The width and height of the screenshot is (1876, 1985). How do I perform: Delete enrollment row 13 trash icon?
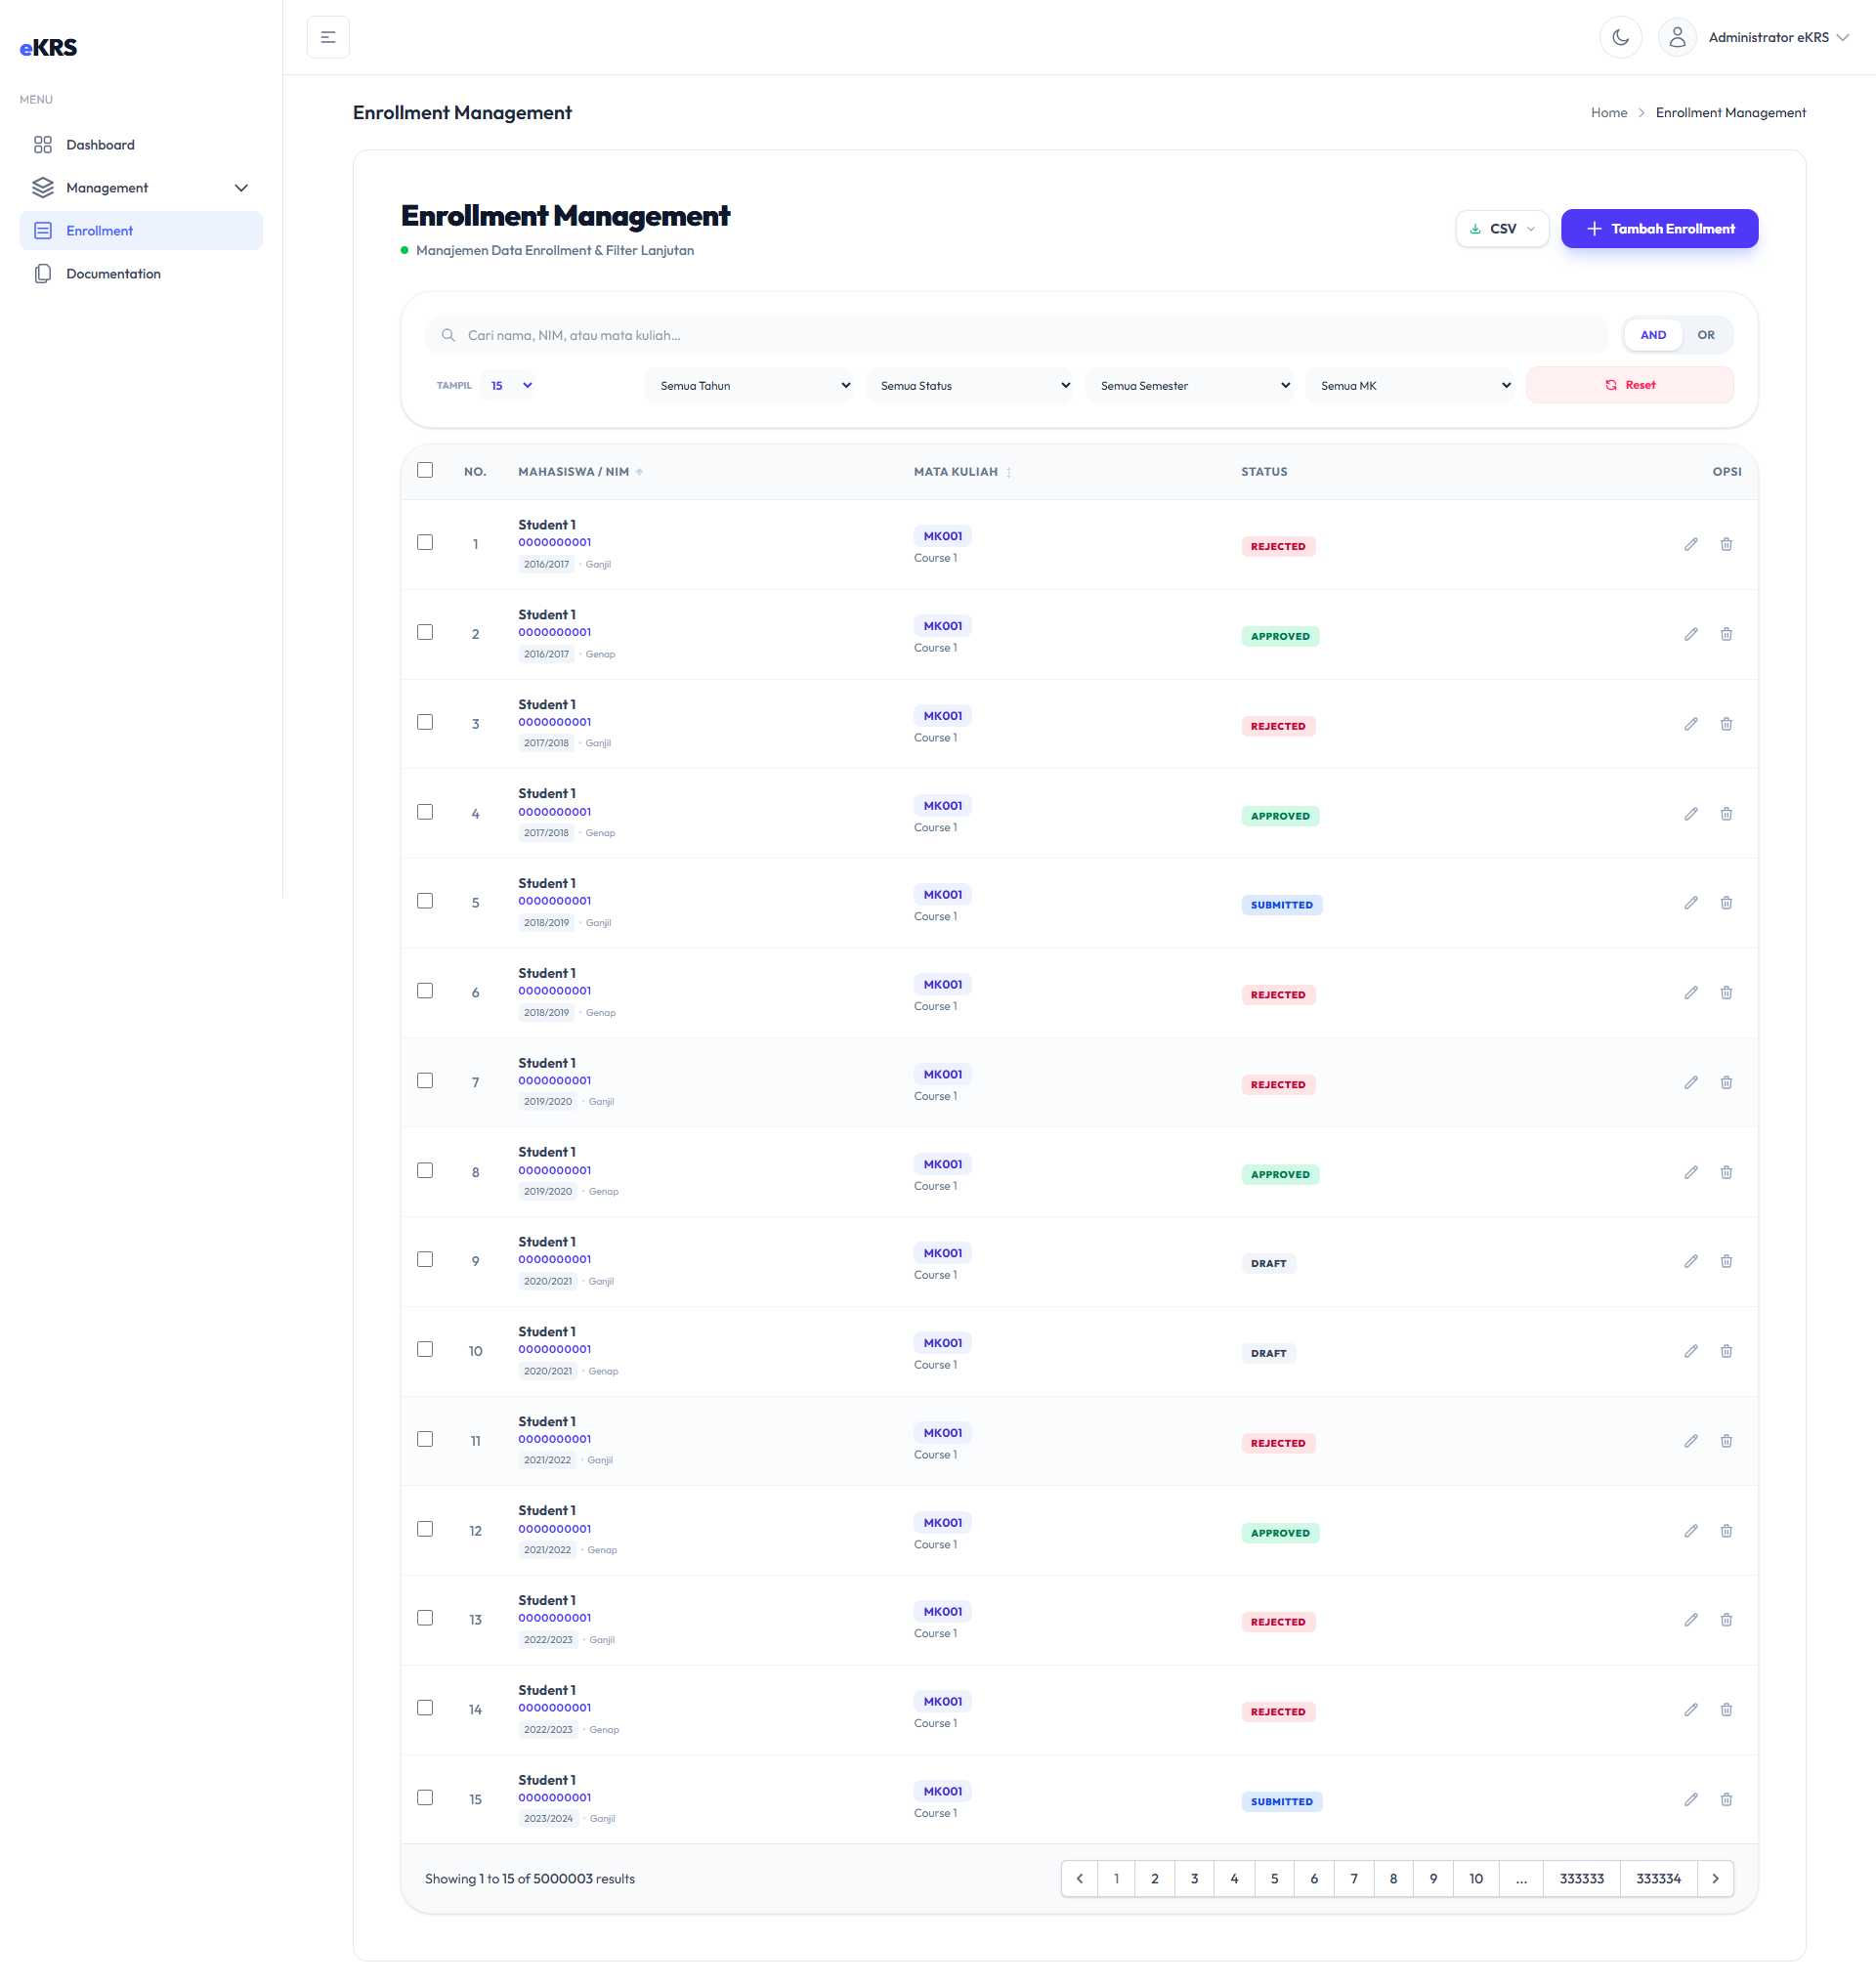pyautogui.click(x=1726, y=1620)
